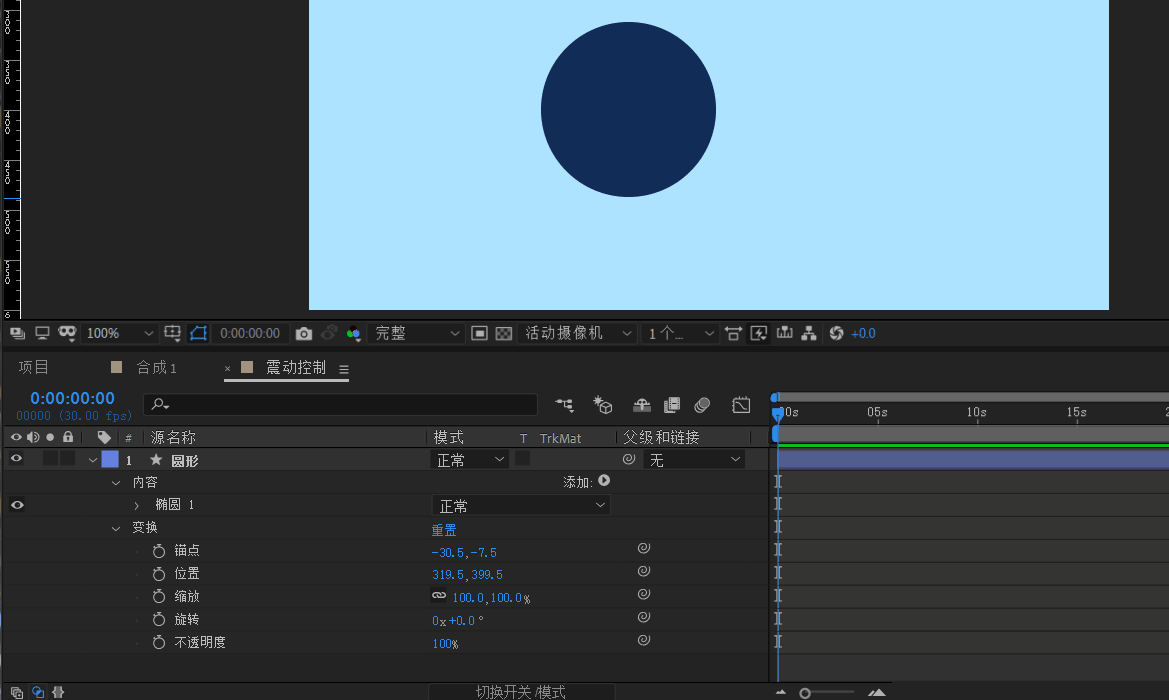The height and width of the screenshot is (700, 1169).
Task: Click draft 3D icon in timeline
Action: [602, 405]
